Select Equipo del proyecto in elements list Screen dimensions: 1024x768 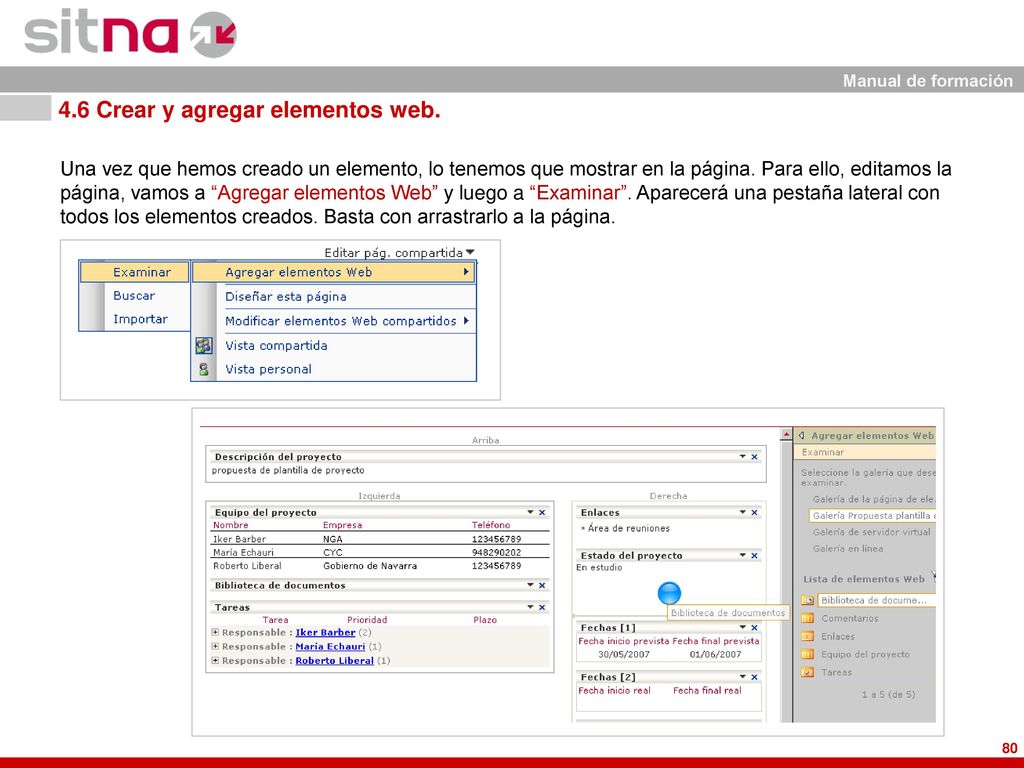click(865, 654)
